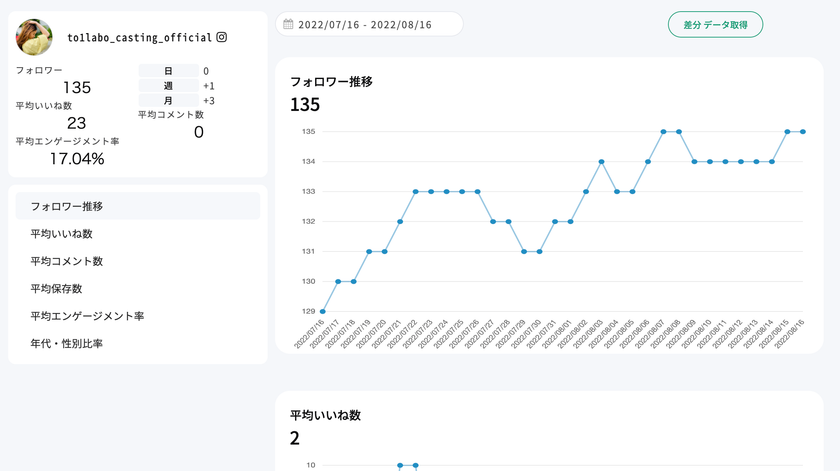Click the 日 follower change label
This screenshot has width=840, height=471.
pyautogui.click(x=167, y=71)
